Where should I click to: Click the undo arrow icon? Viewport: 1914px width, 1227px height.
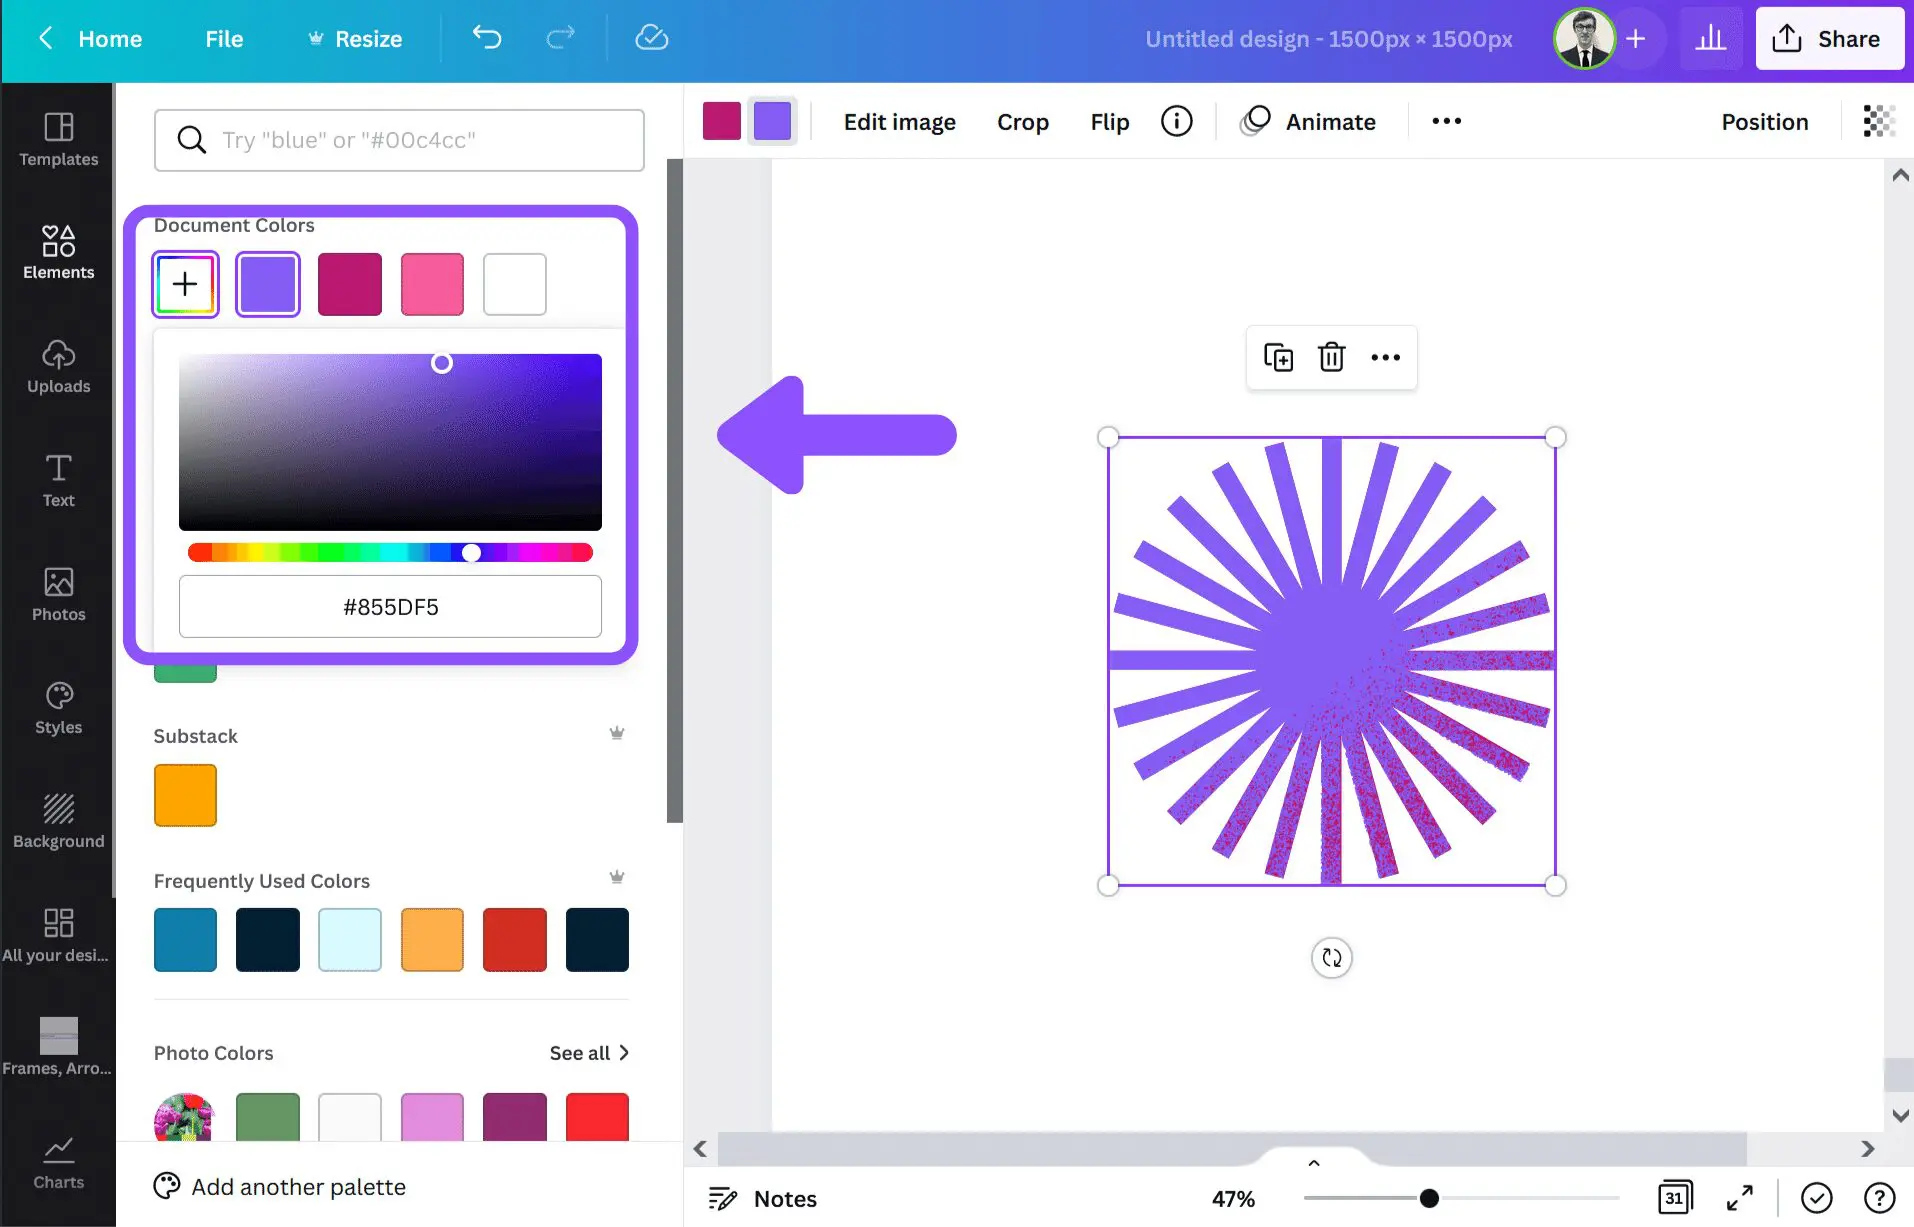tap(487, 38)
